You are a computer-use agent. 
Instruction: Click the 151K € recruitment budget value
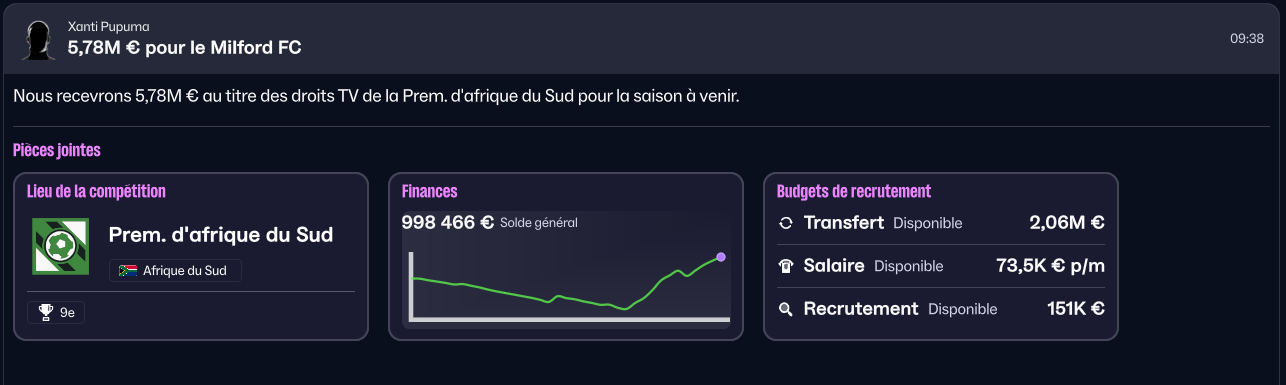pos(1076,309)
